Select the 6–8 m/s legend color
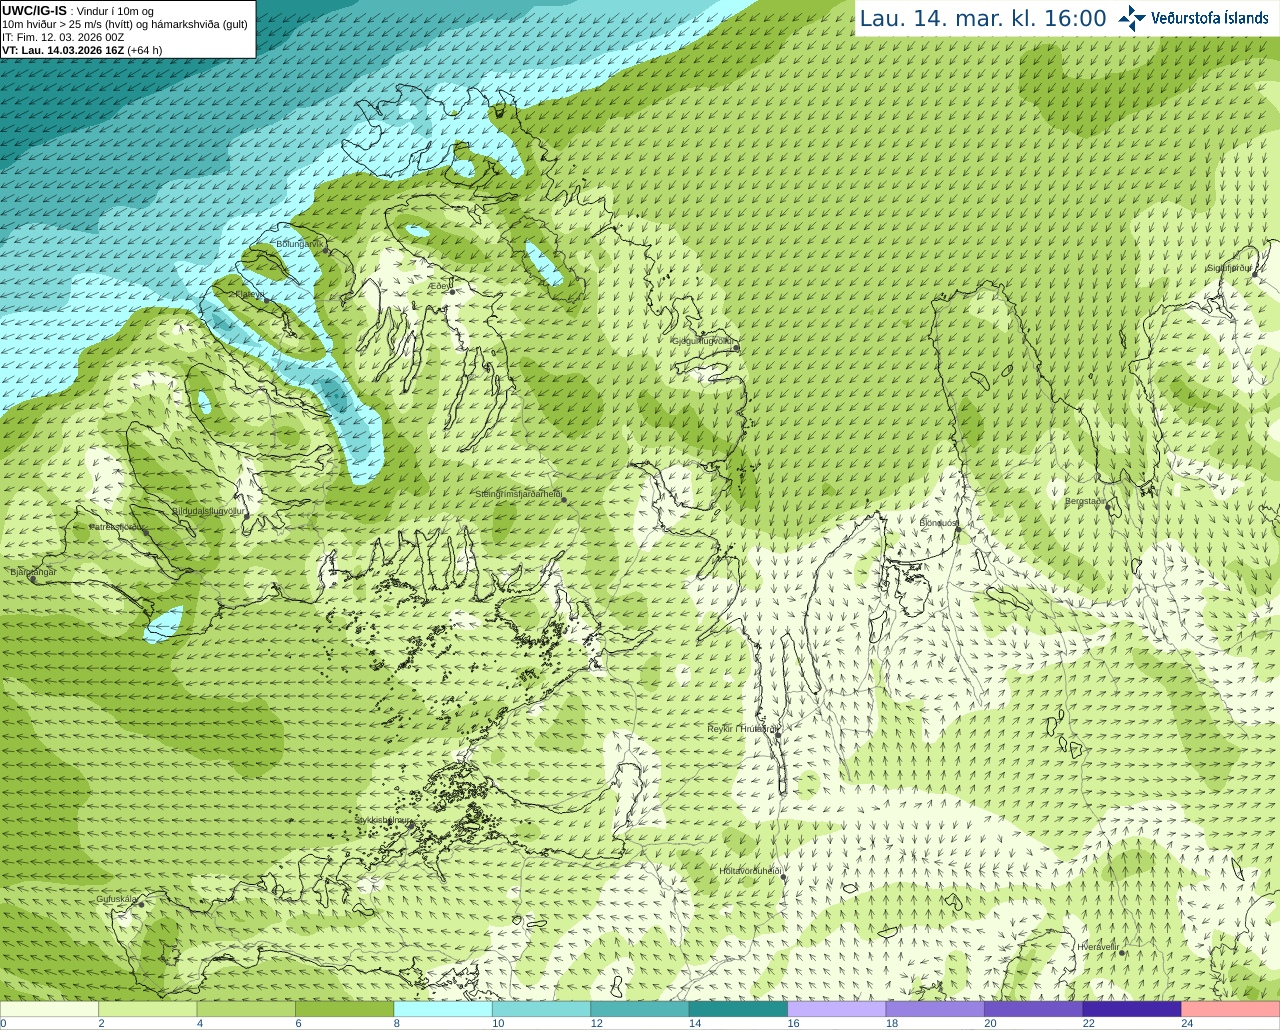This screenshot has height=1030, width=1280. point(344,1009)
